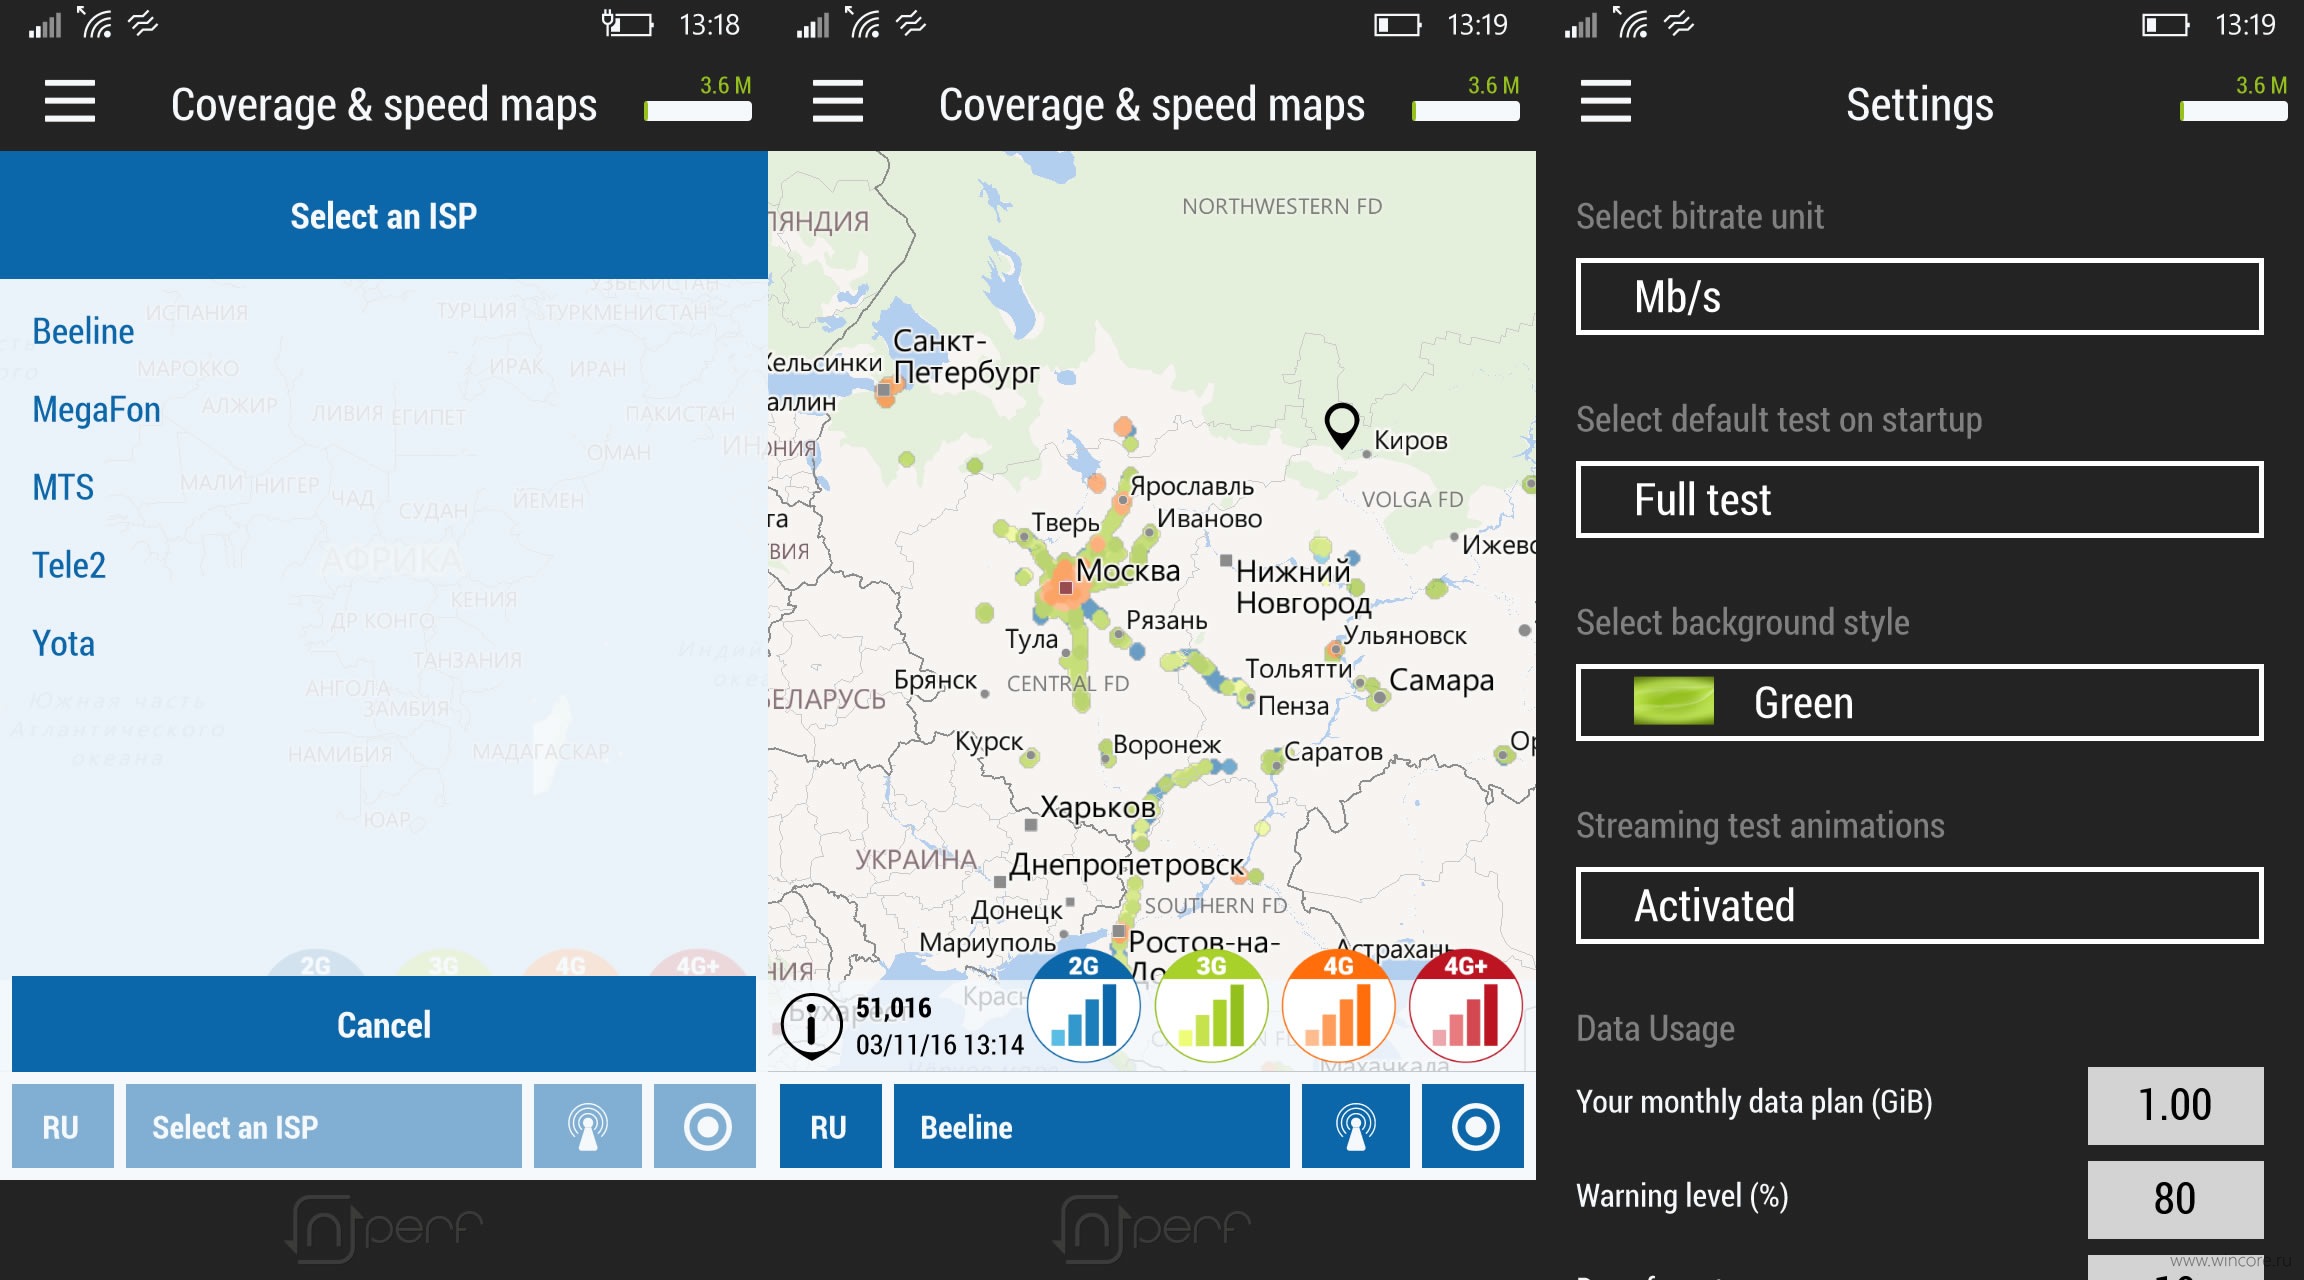The width and height of the screenshot is (2304, 1280).
Task: Tap Днепропетровск label on map
Action: click(x=1127, y=864)
